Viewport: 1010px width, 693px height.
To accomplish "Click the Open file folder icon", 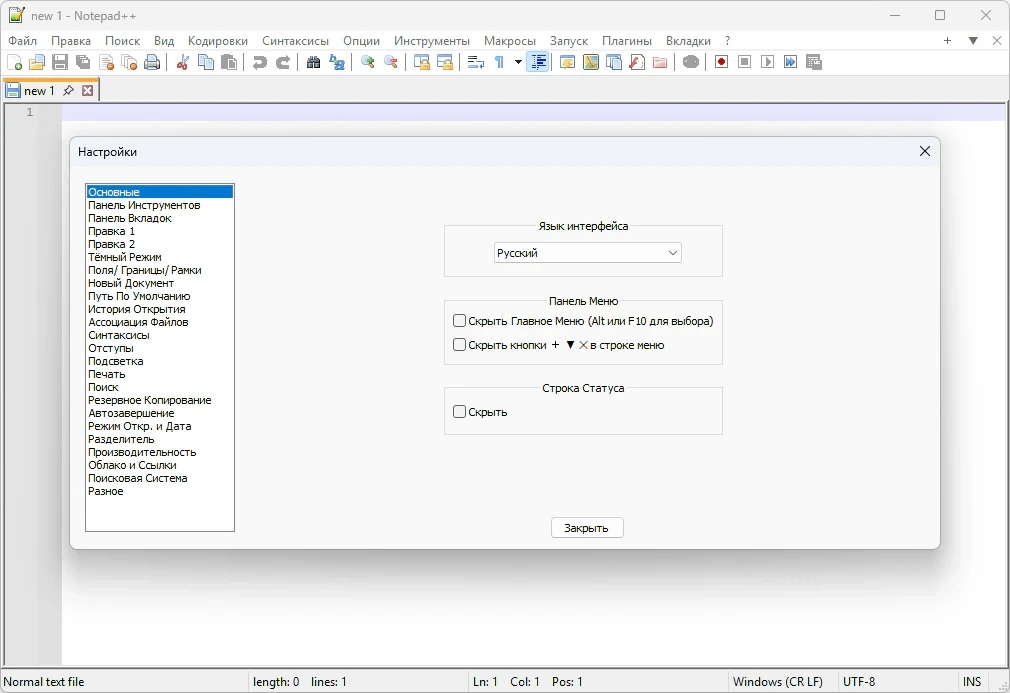I will [37, 62].
